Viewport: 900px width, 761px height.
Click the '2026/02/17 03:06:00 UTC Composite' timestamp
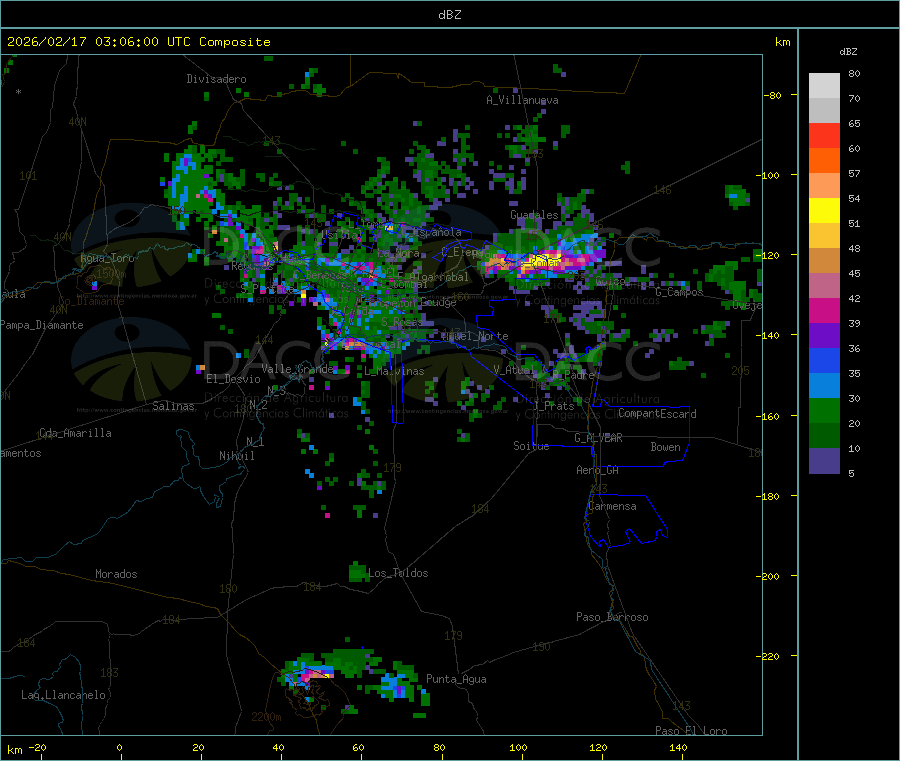139,42
